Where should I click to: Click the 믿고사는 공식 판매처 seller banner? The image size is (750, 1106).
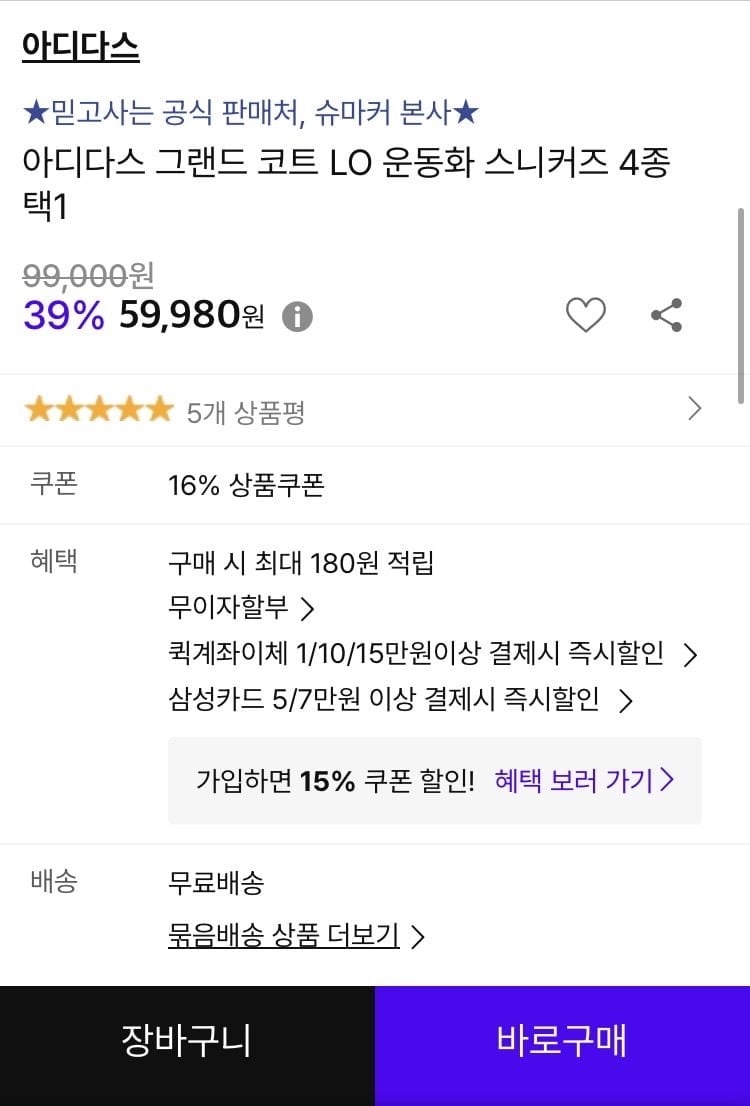point(250,112)
